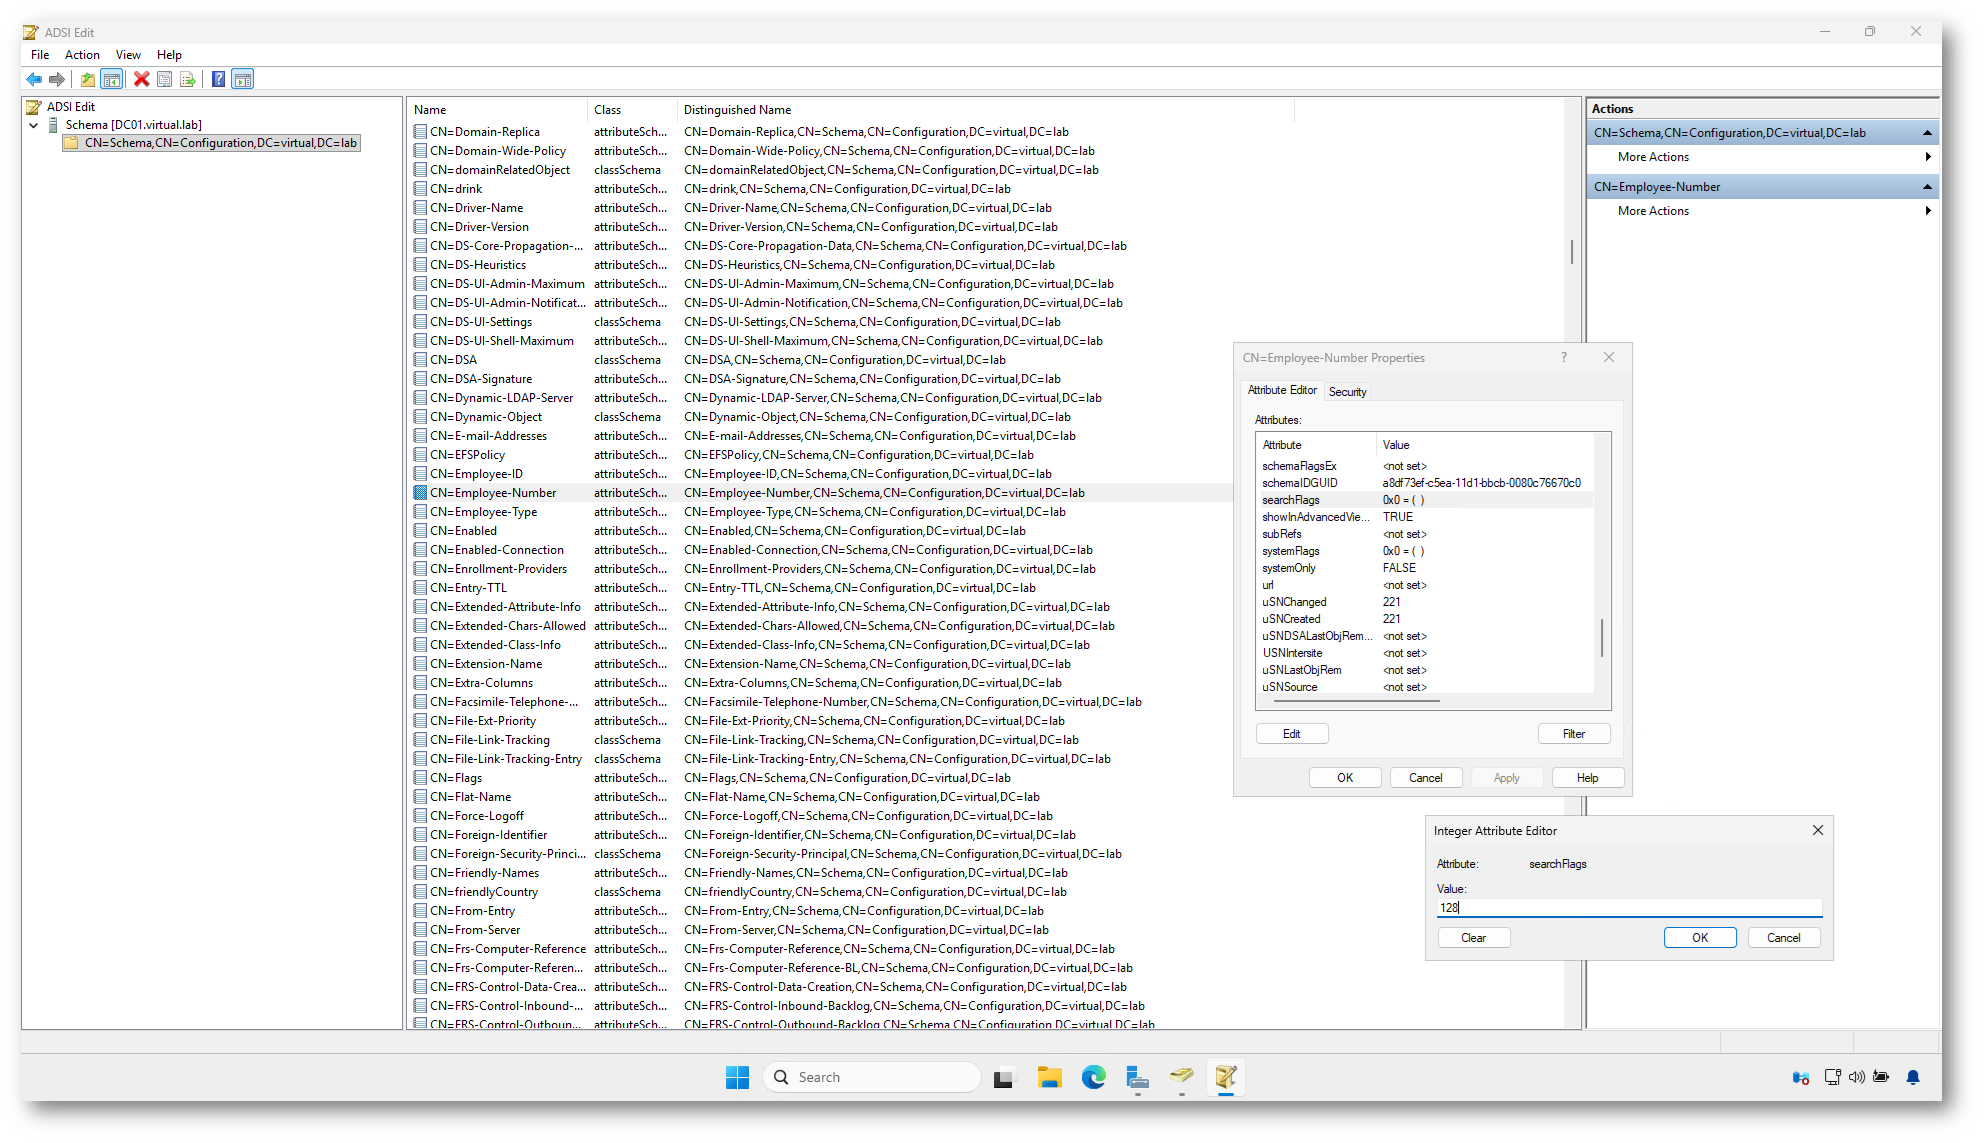Click the Name column header
This screenshot has height=1143, width=1984.
[x=498, y=110]
